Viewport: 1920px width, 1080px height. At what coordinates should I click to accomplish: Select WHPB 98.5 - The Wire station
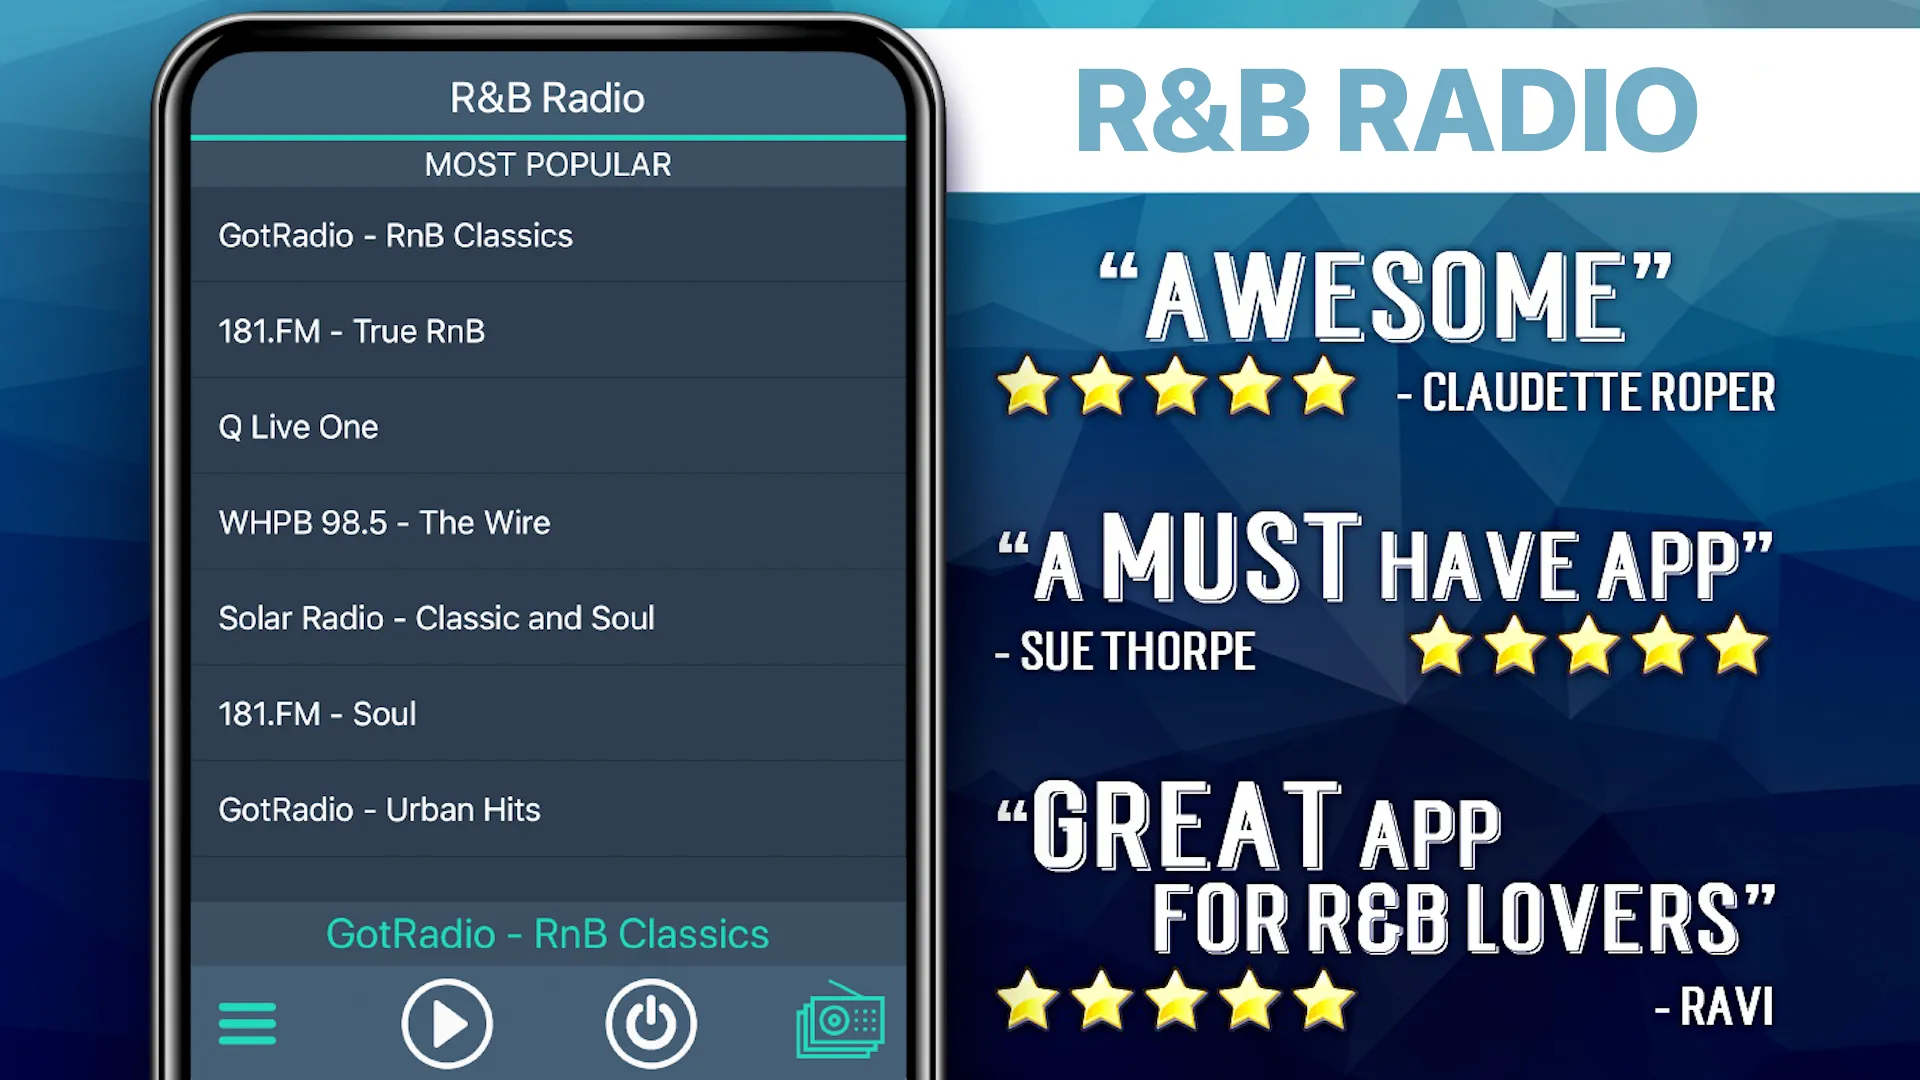(x=547, y=522)
